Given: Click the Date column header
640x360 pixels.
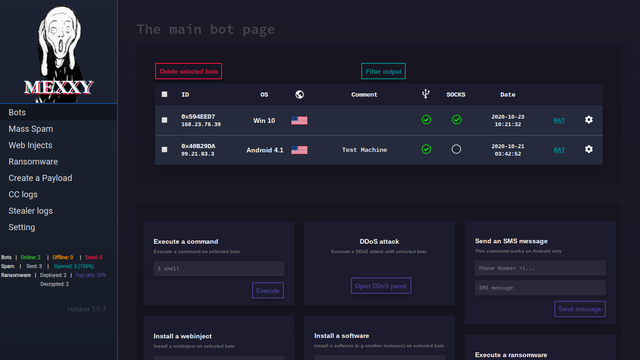Looking at the screenshot, I should tap(508, 94).
